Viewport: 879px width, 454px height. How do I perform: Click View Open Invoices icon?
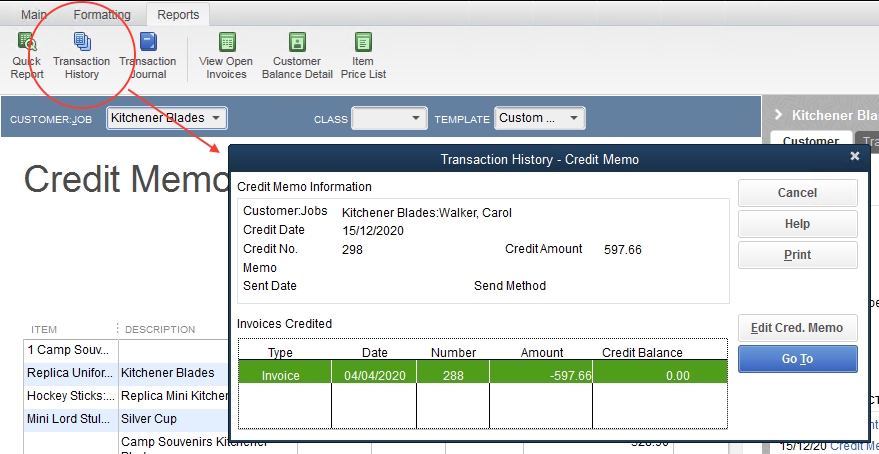pos(226,56)
